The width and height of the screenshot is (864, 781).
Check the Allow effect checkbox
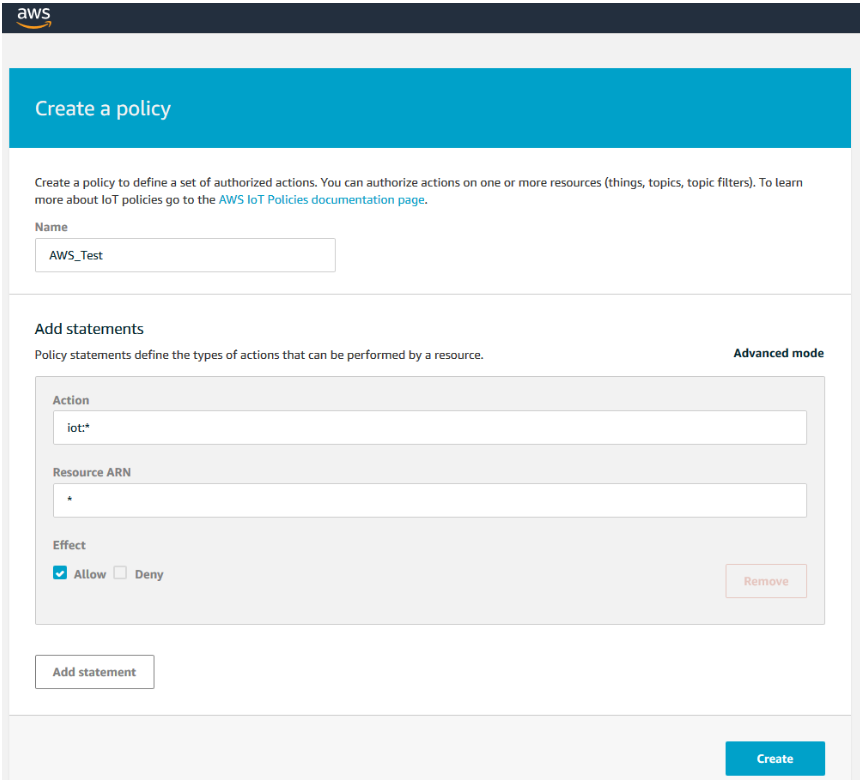60,573
